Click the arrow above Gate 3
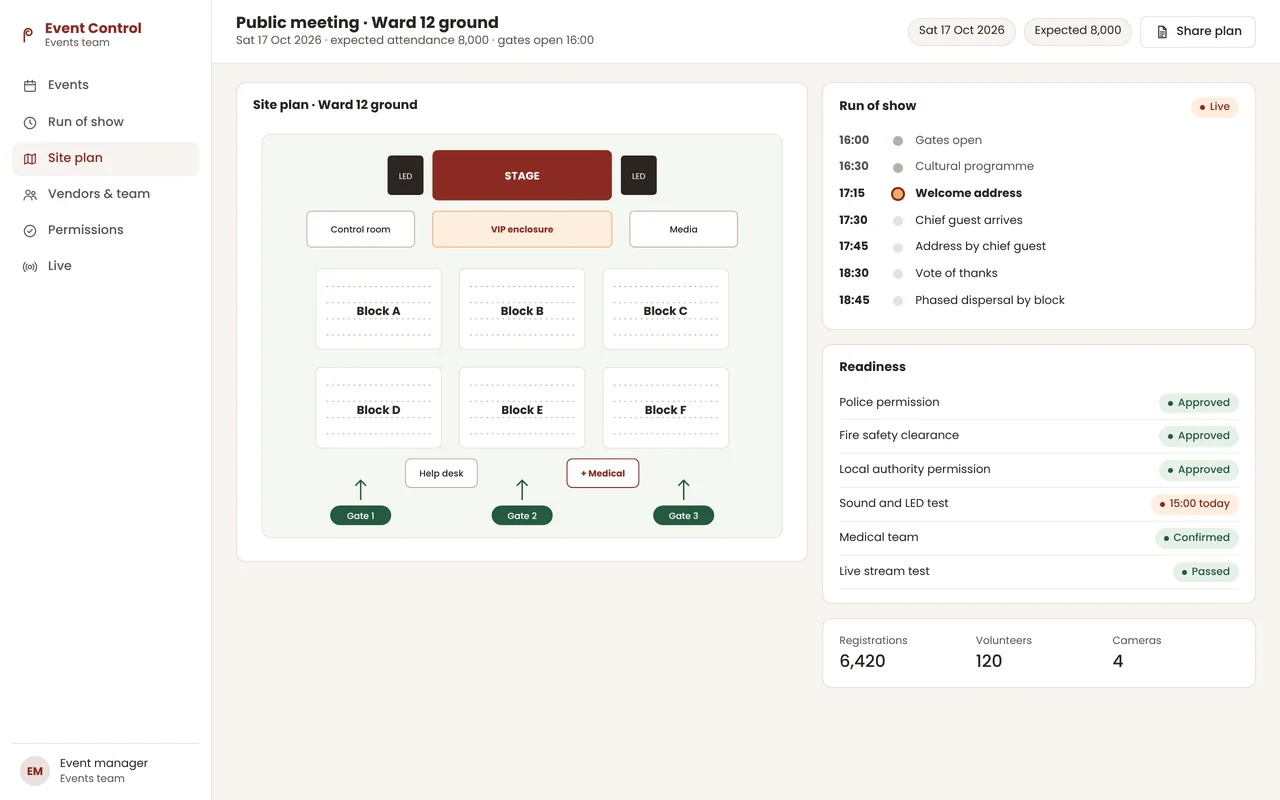 click(x=684, y=489)
